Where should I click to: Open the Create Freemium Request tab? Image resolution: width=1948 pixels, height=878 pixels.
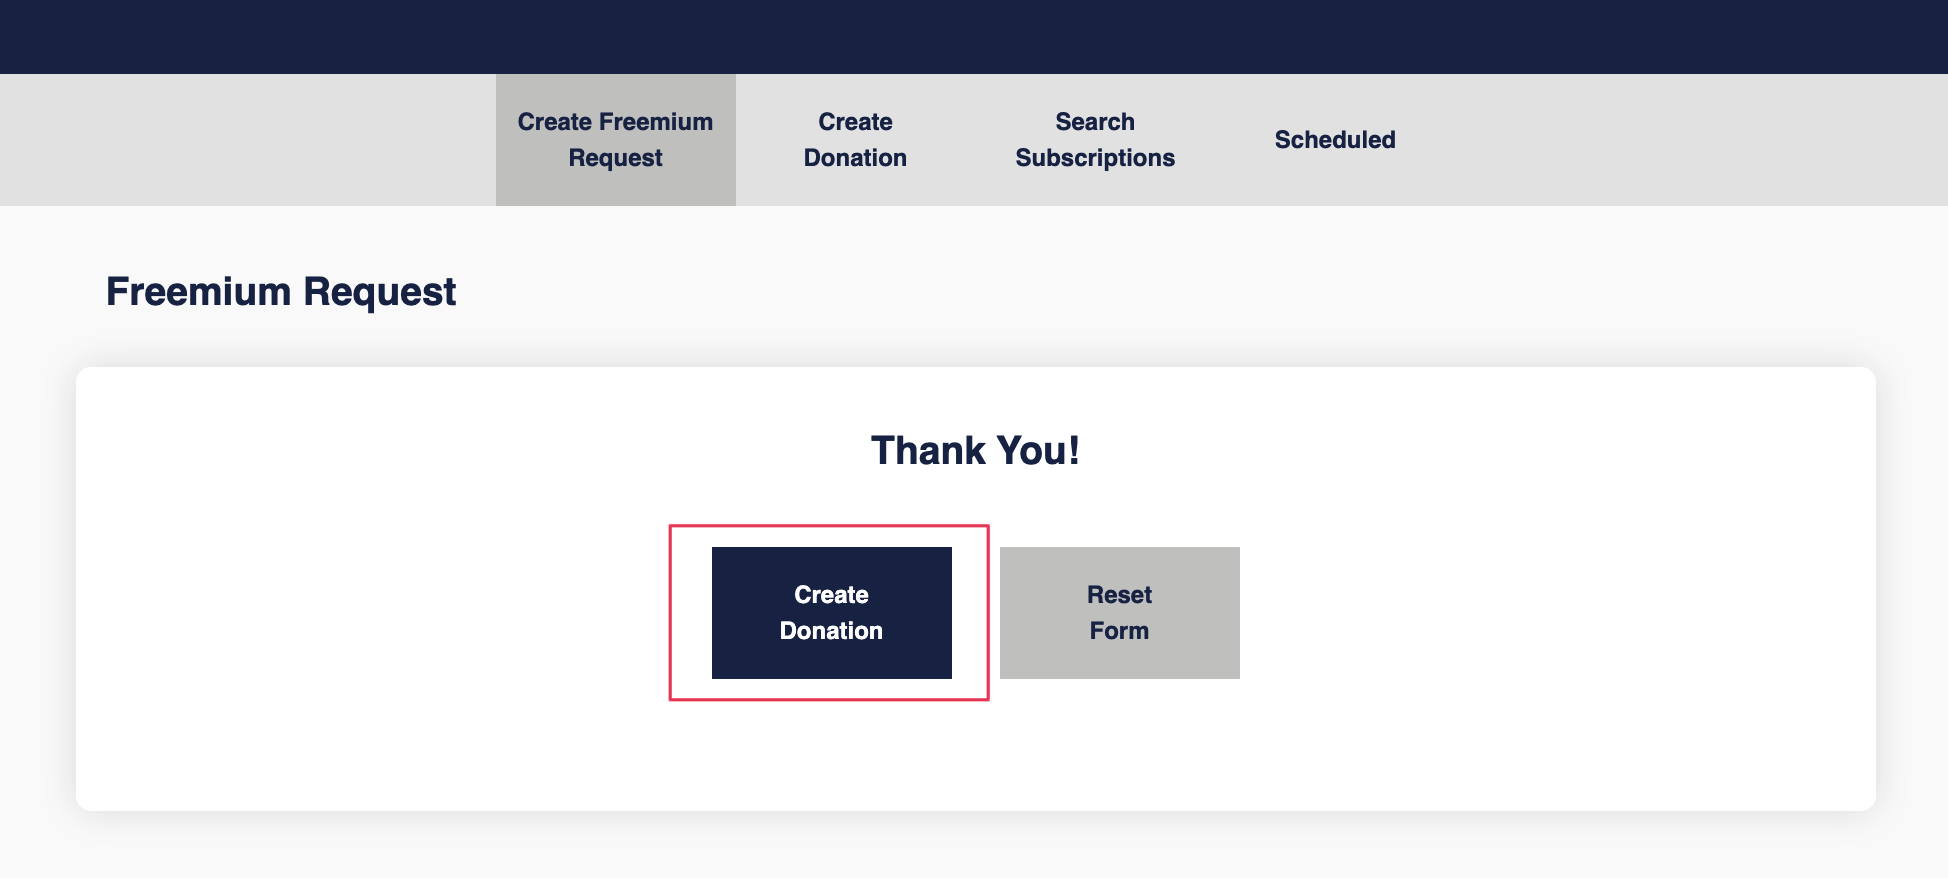coord(615,140)
